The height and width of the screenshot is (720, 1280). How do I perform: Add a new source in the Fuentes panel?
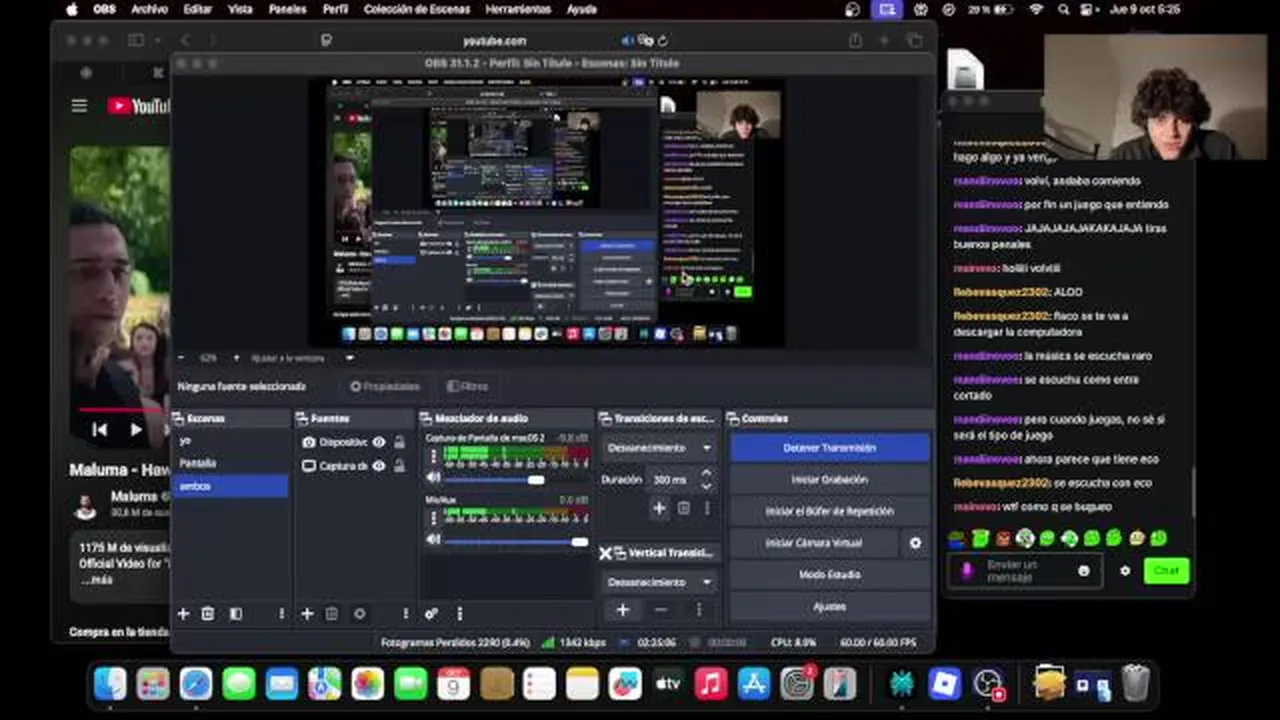(307, 614)
